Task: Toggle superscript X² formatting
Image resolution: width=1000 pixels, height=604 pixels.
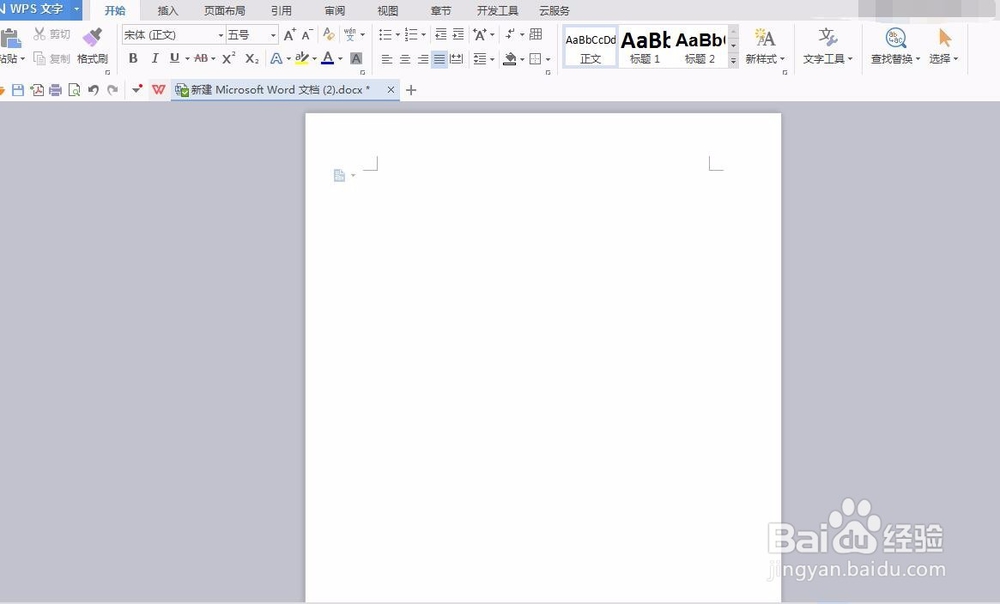Action: (229, 59)
